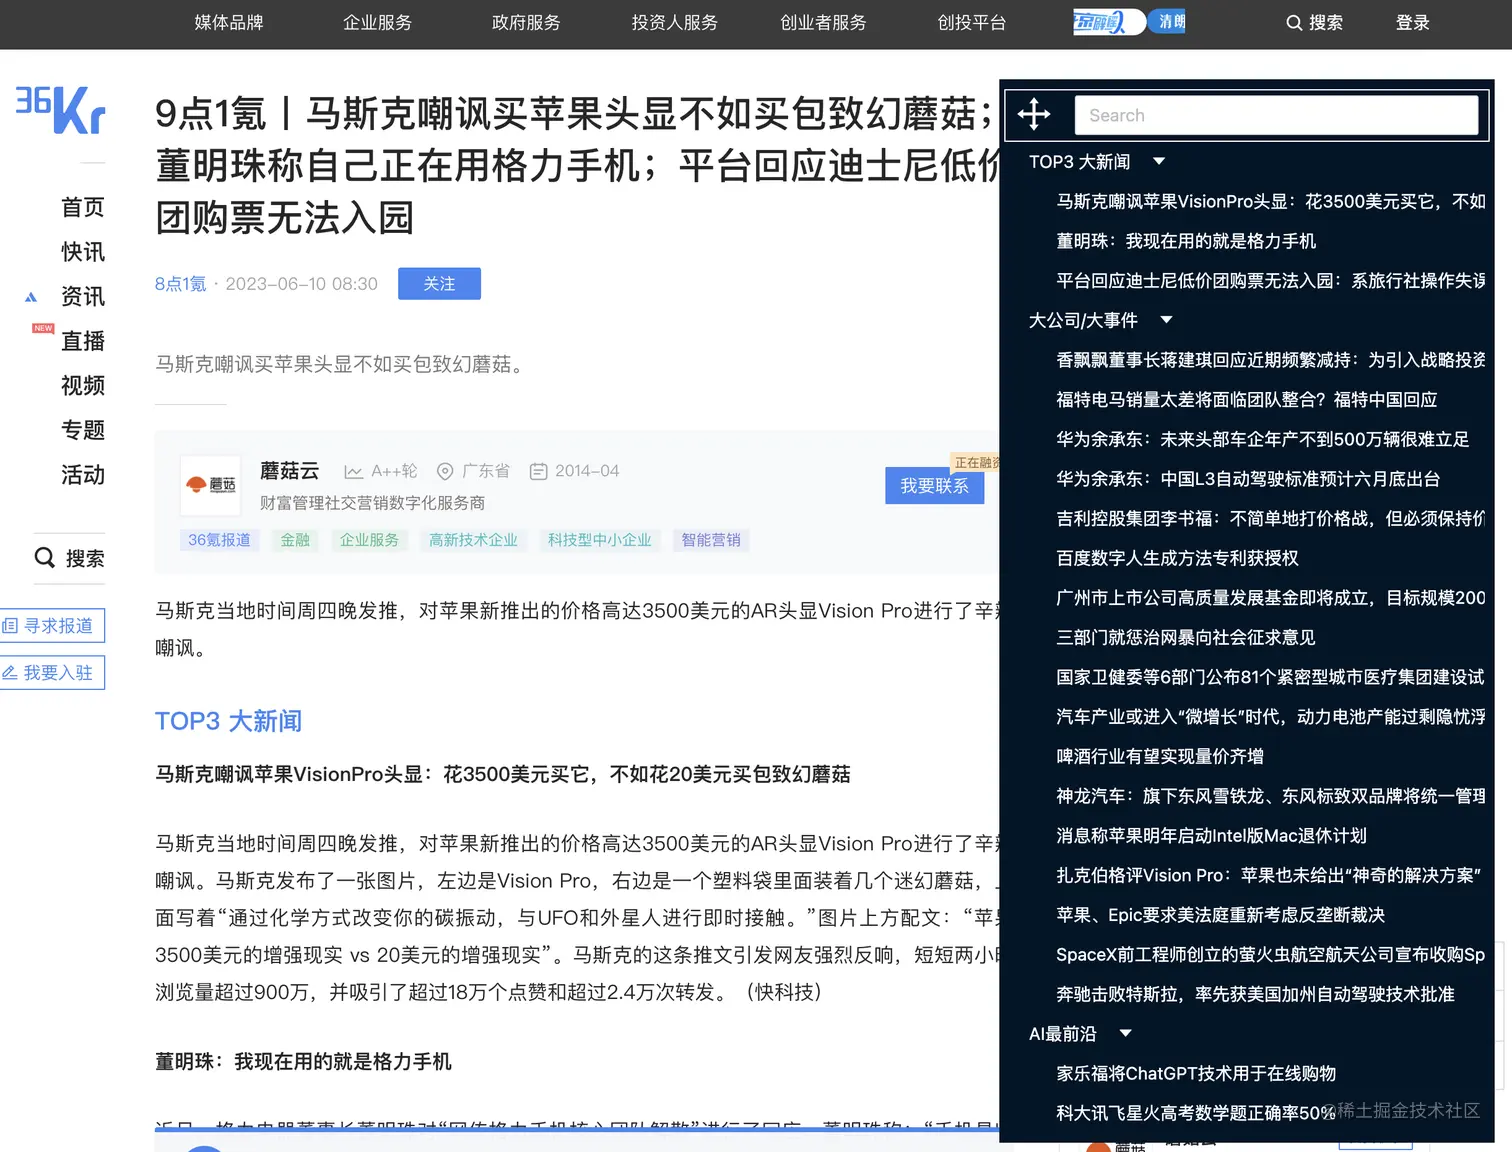Click the TOP3 大新闻 heading in article

coord(228,721)
